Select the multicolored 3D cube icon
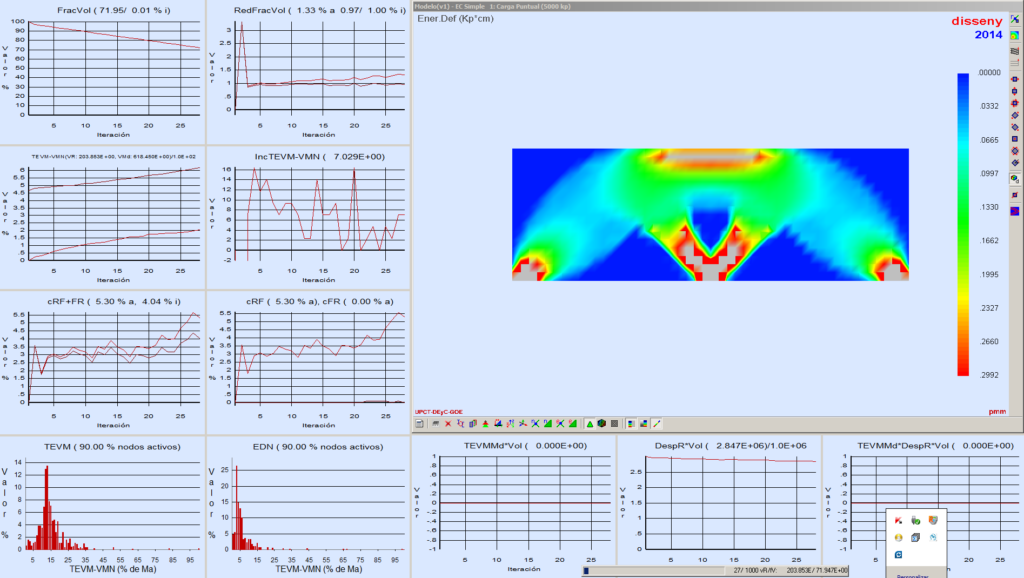This screenshot has width=1024, height=578. point(600,423)
